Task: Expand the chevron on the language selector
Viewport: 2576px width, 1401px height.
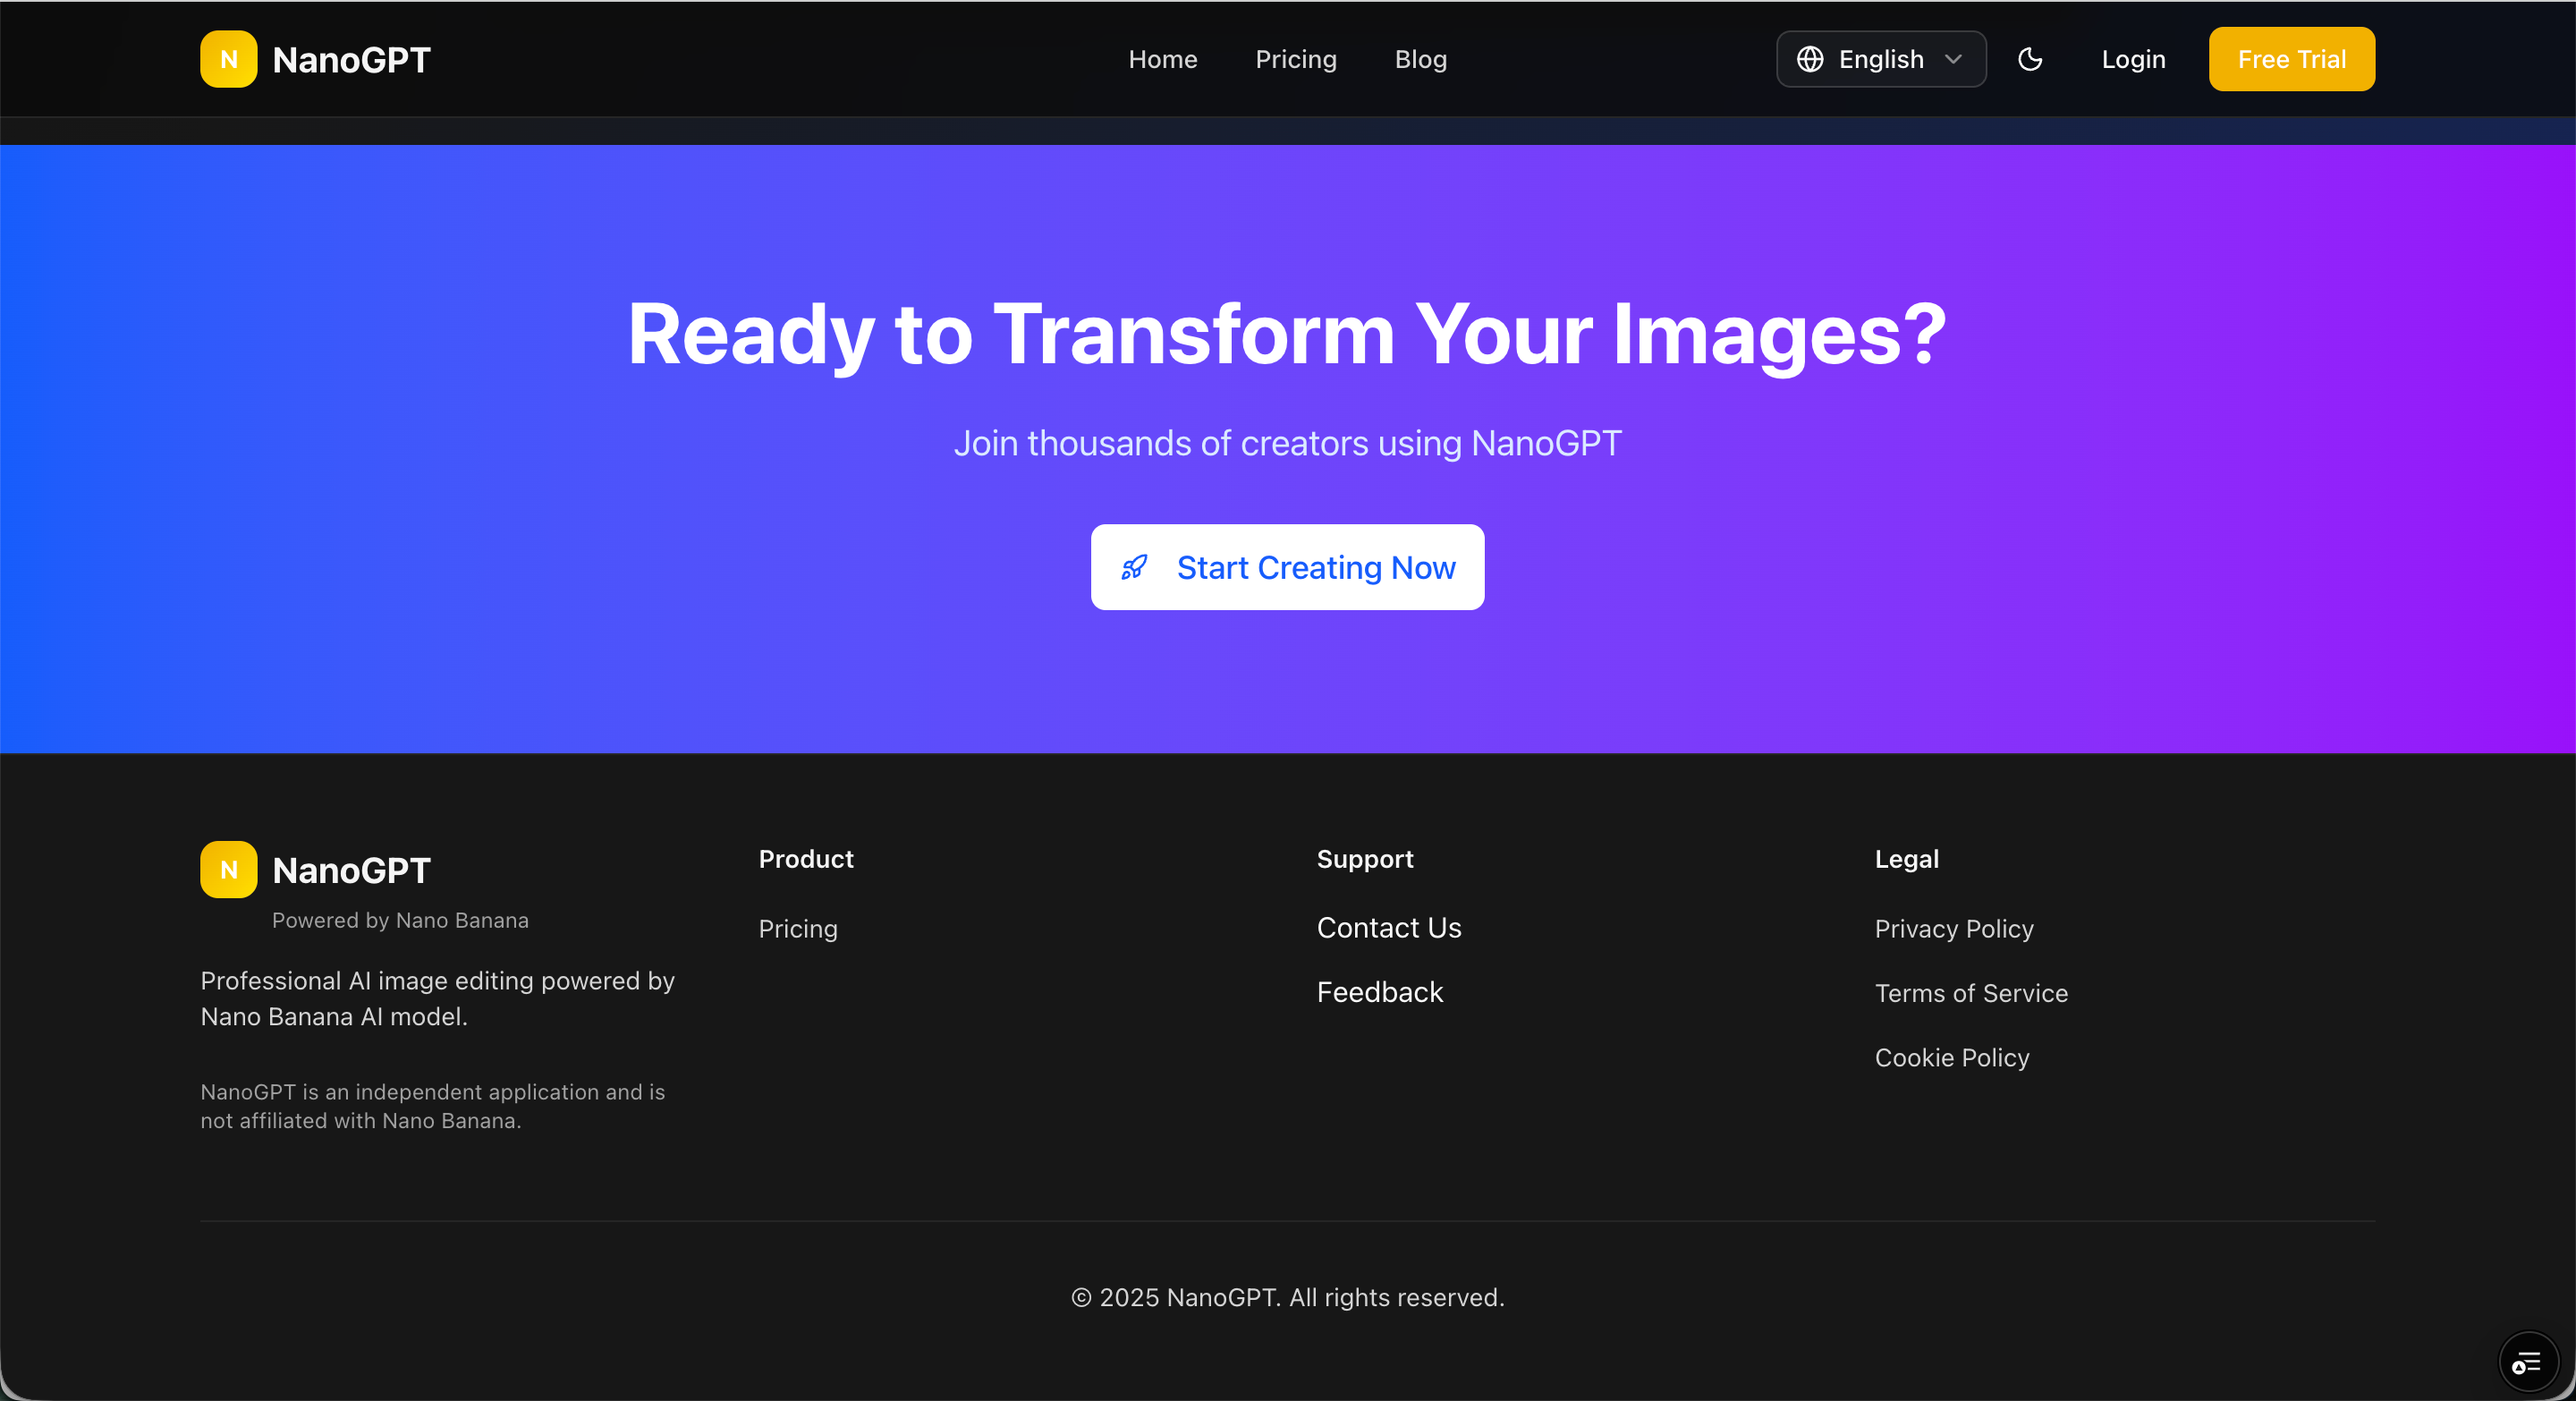Action: point(1953,59)
